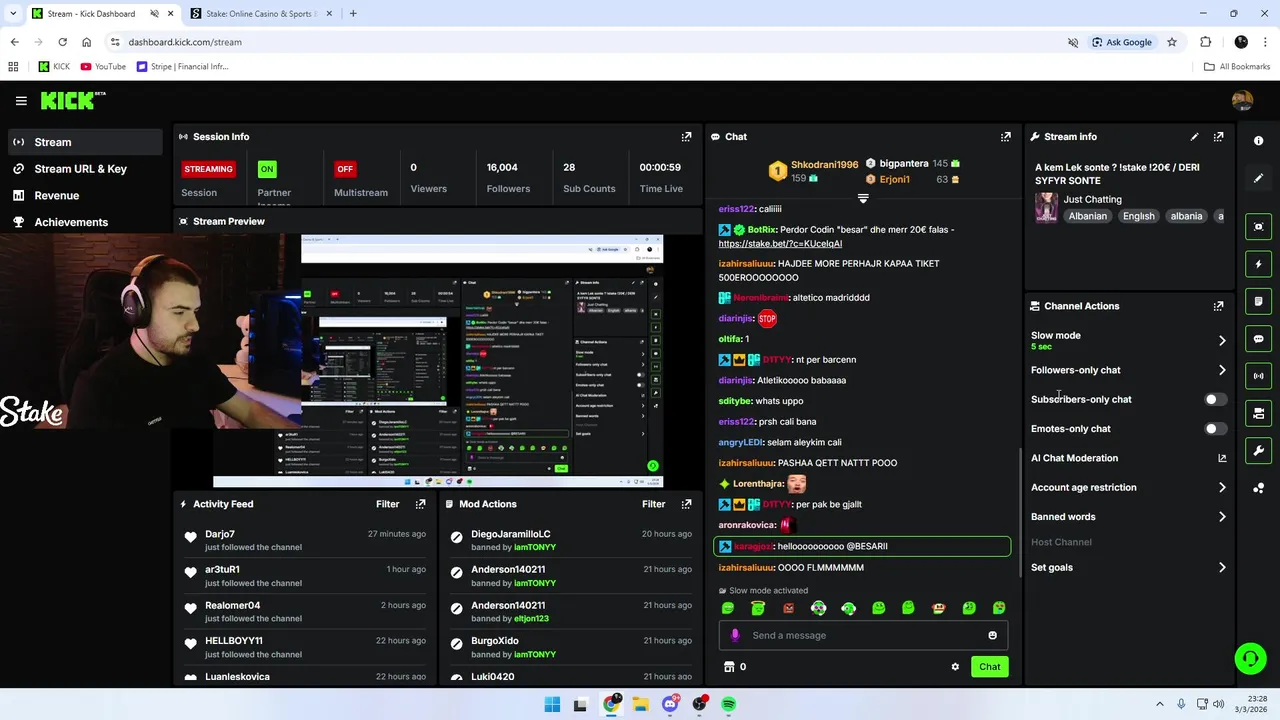The image size is (1280, 720).
Task: Pop out the Session Info panel
Action: 686,137
